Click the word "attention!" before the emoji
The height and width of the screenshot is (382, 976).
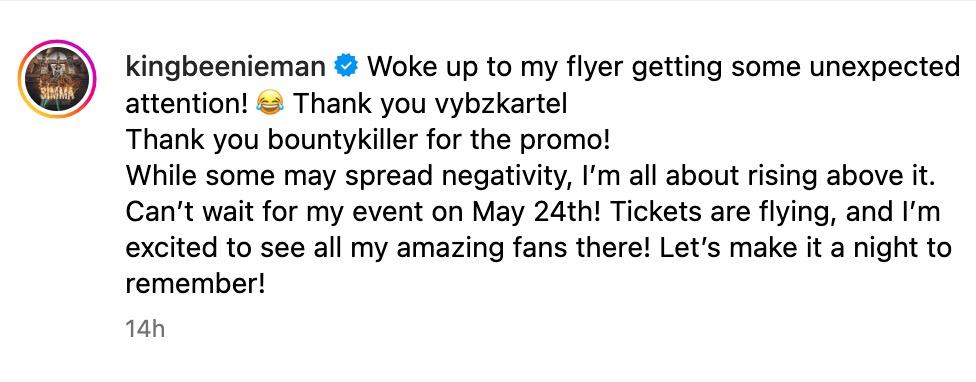click(x=187, y=105)
